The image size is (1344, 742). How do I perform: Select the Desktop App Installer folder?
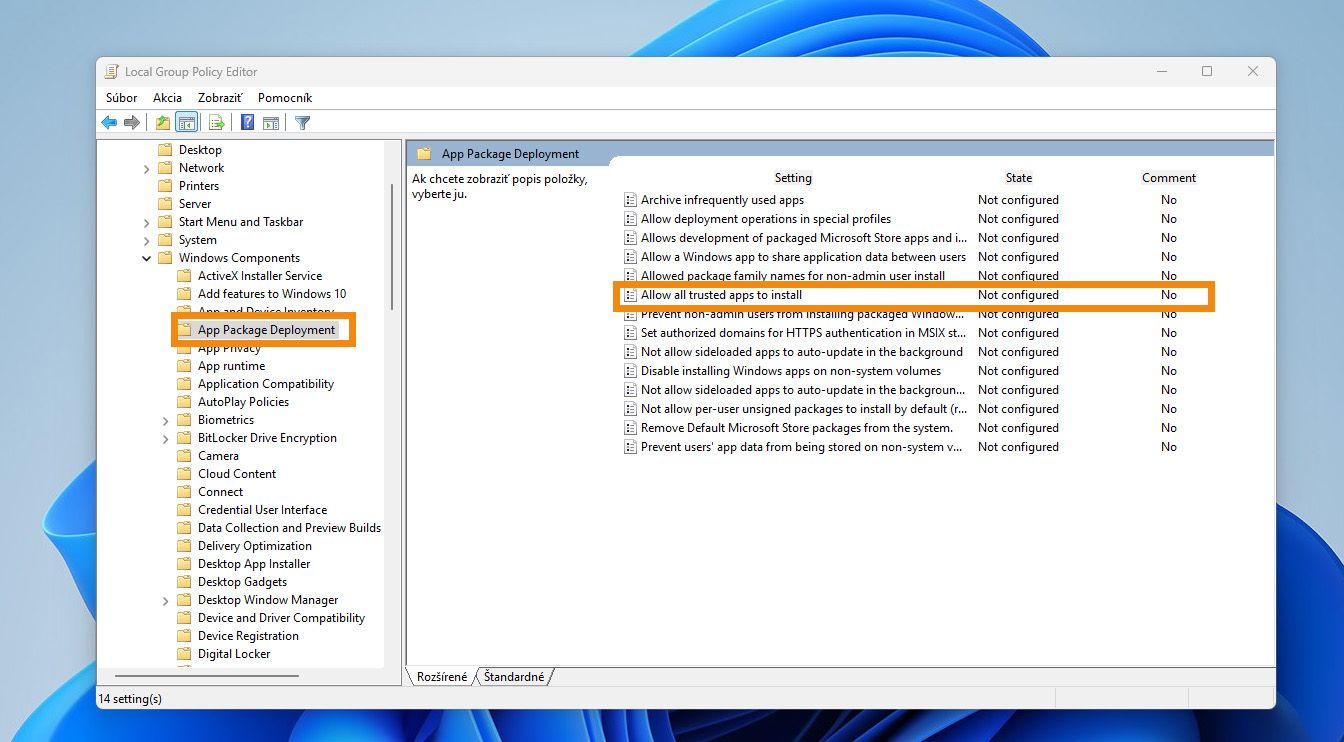(x=254, y=564)
